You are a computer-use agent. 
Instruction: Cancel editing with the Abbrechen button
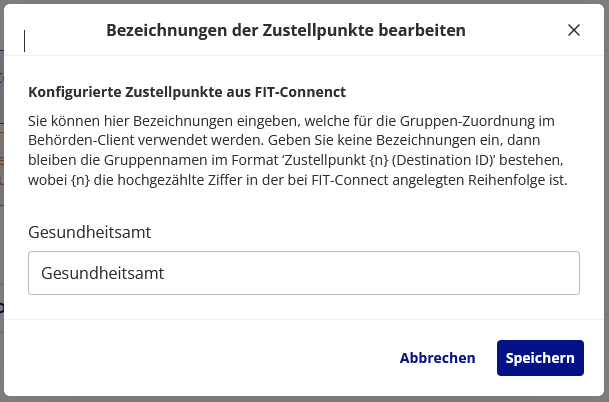click(x=437, y=358)
